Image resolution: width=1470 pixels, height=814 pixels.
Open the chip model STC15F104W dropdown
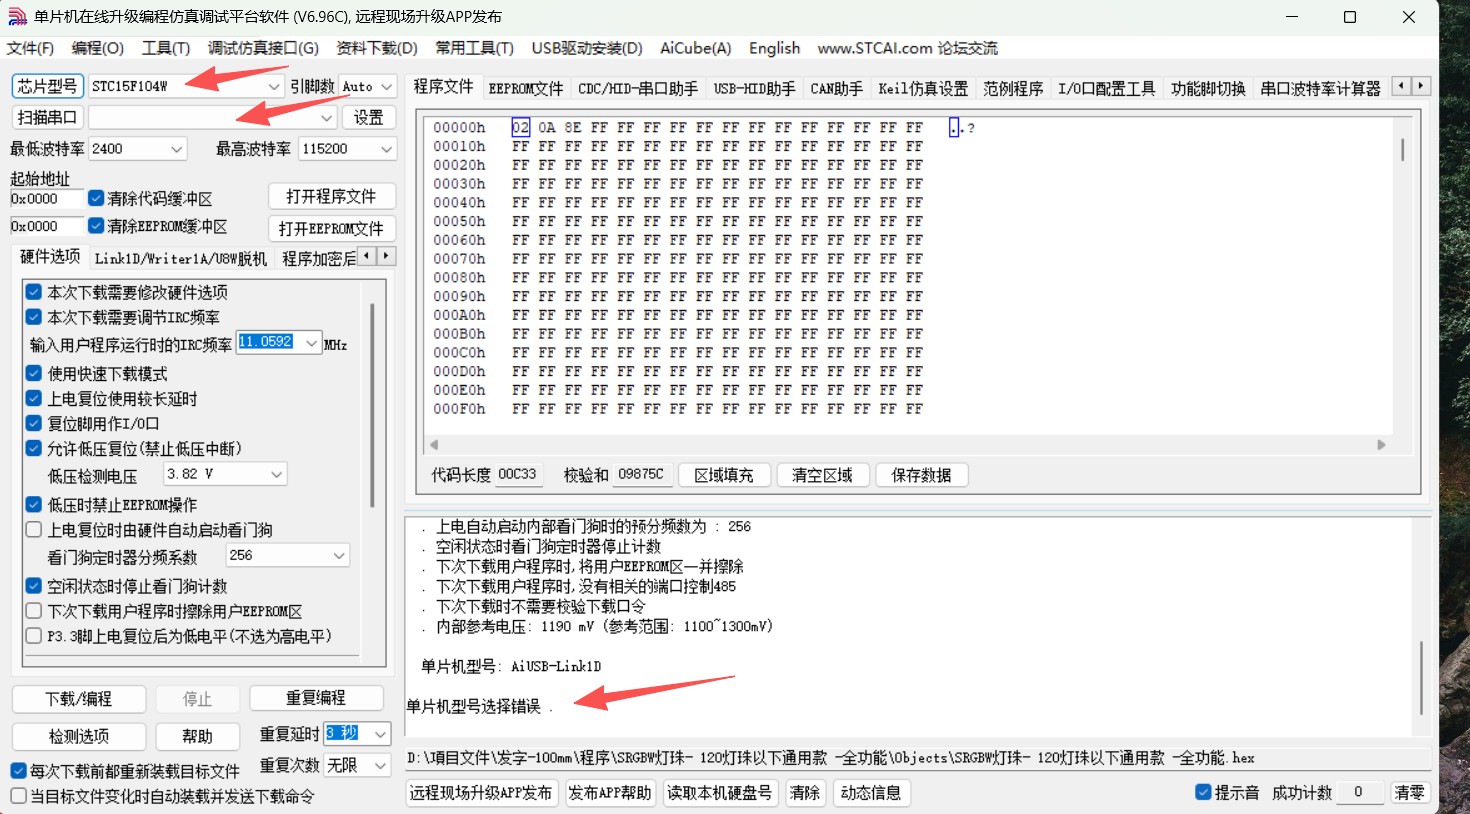click(x=273, y=87)
